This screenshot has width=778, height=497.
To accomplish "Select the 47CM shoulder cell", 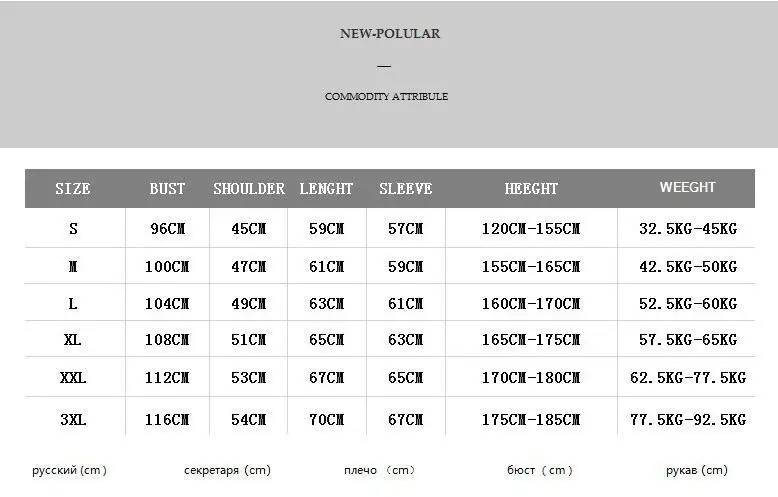I will (249, 267).
